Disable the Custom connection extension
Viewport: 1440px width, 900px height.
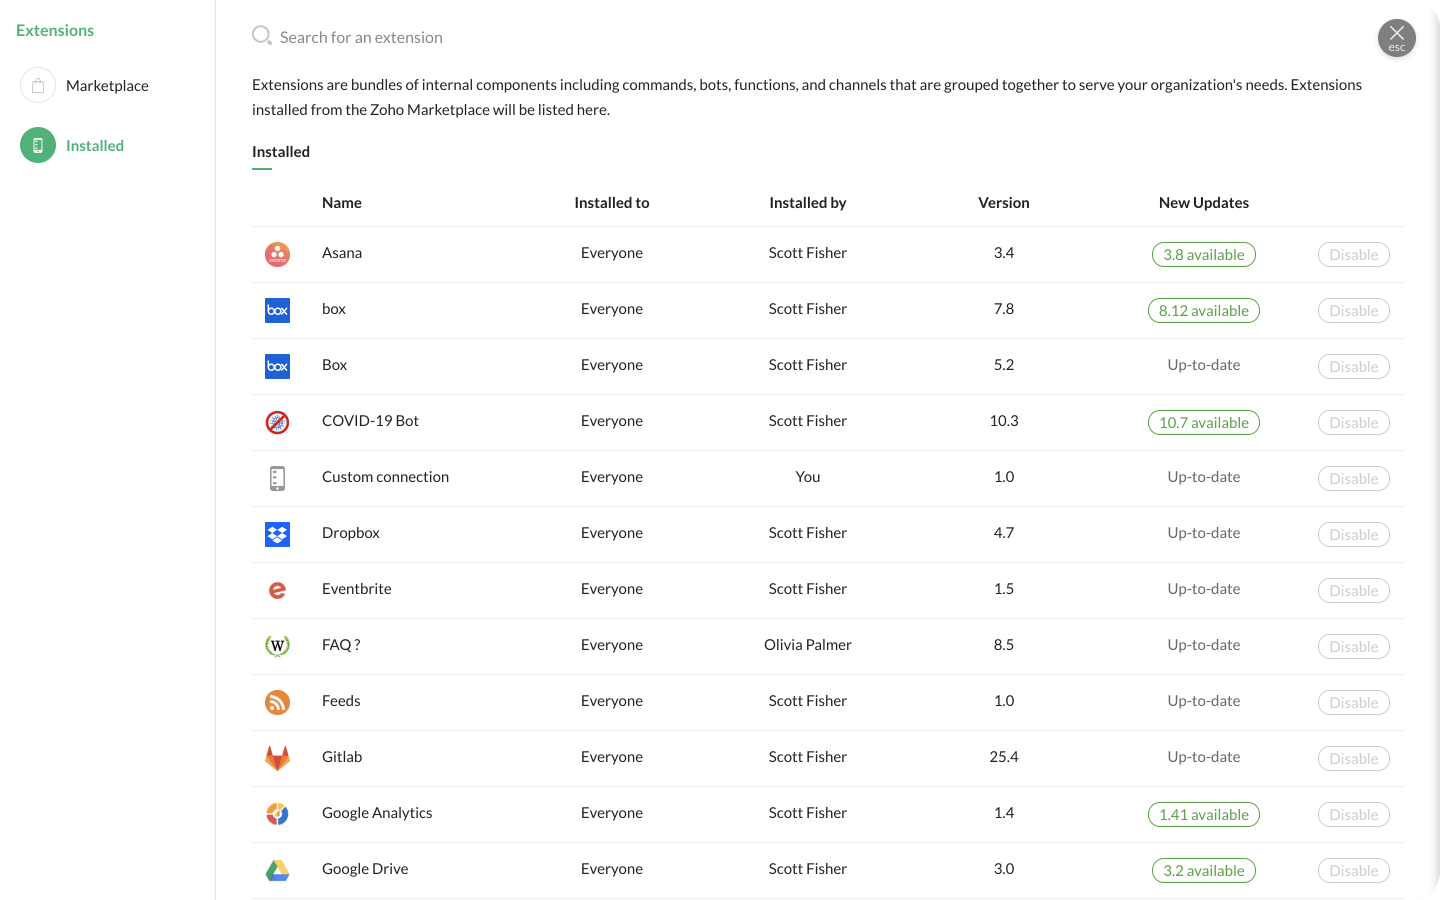pyautogui.click(x=1353, y=479)
